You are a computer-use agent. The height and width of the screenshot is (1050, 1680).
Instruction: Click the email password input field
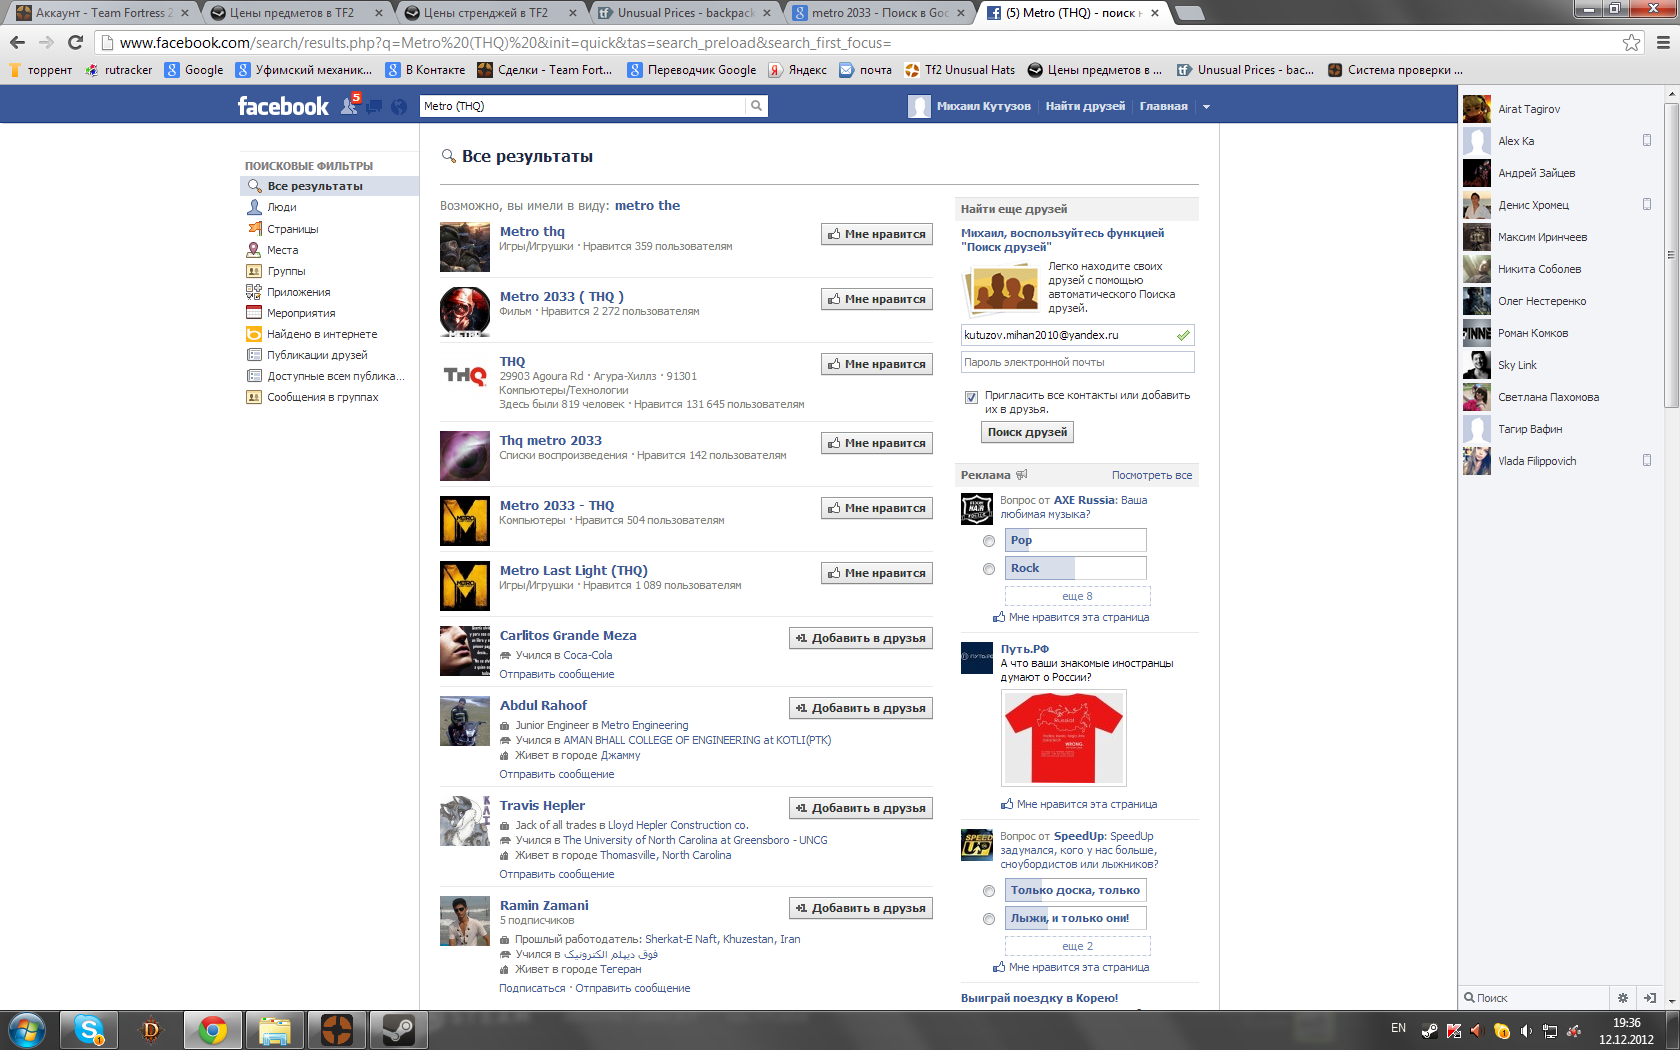pos(1077,362)
